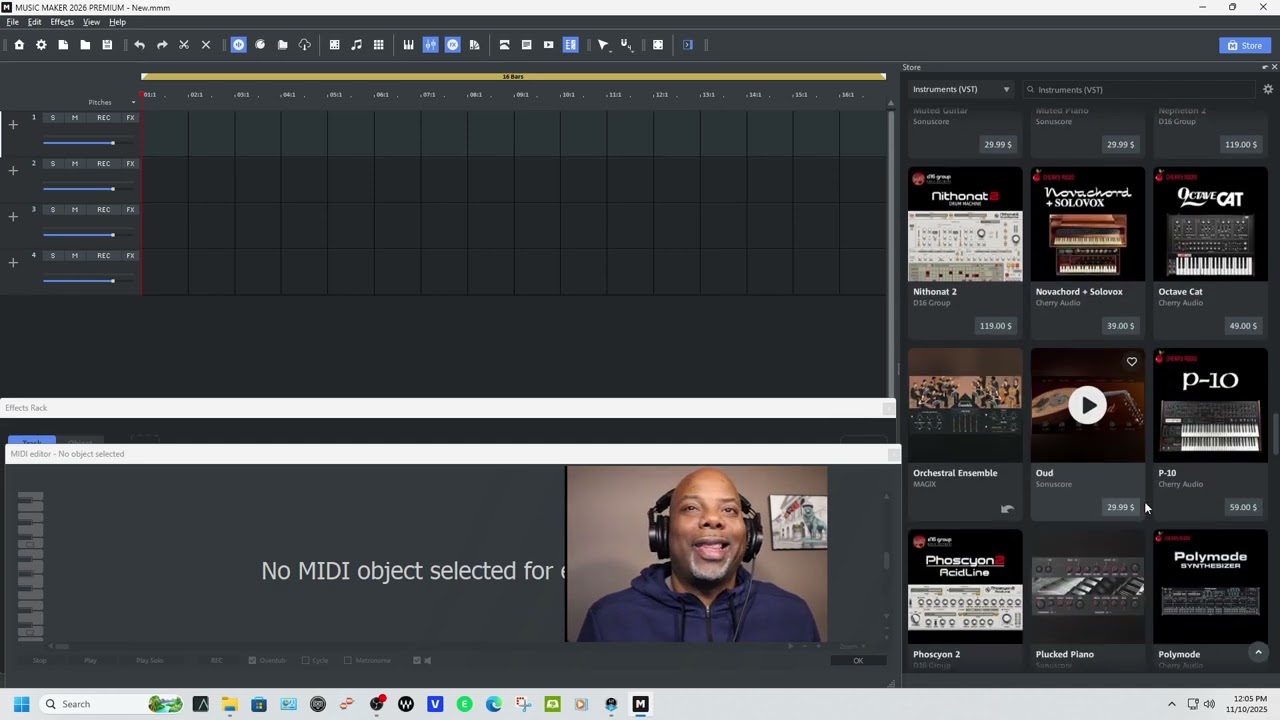Arm track 3 for recording with REC
This screenshot has height=720, width=1280.
(x=104, y=210)
